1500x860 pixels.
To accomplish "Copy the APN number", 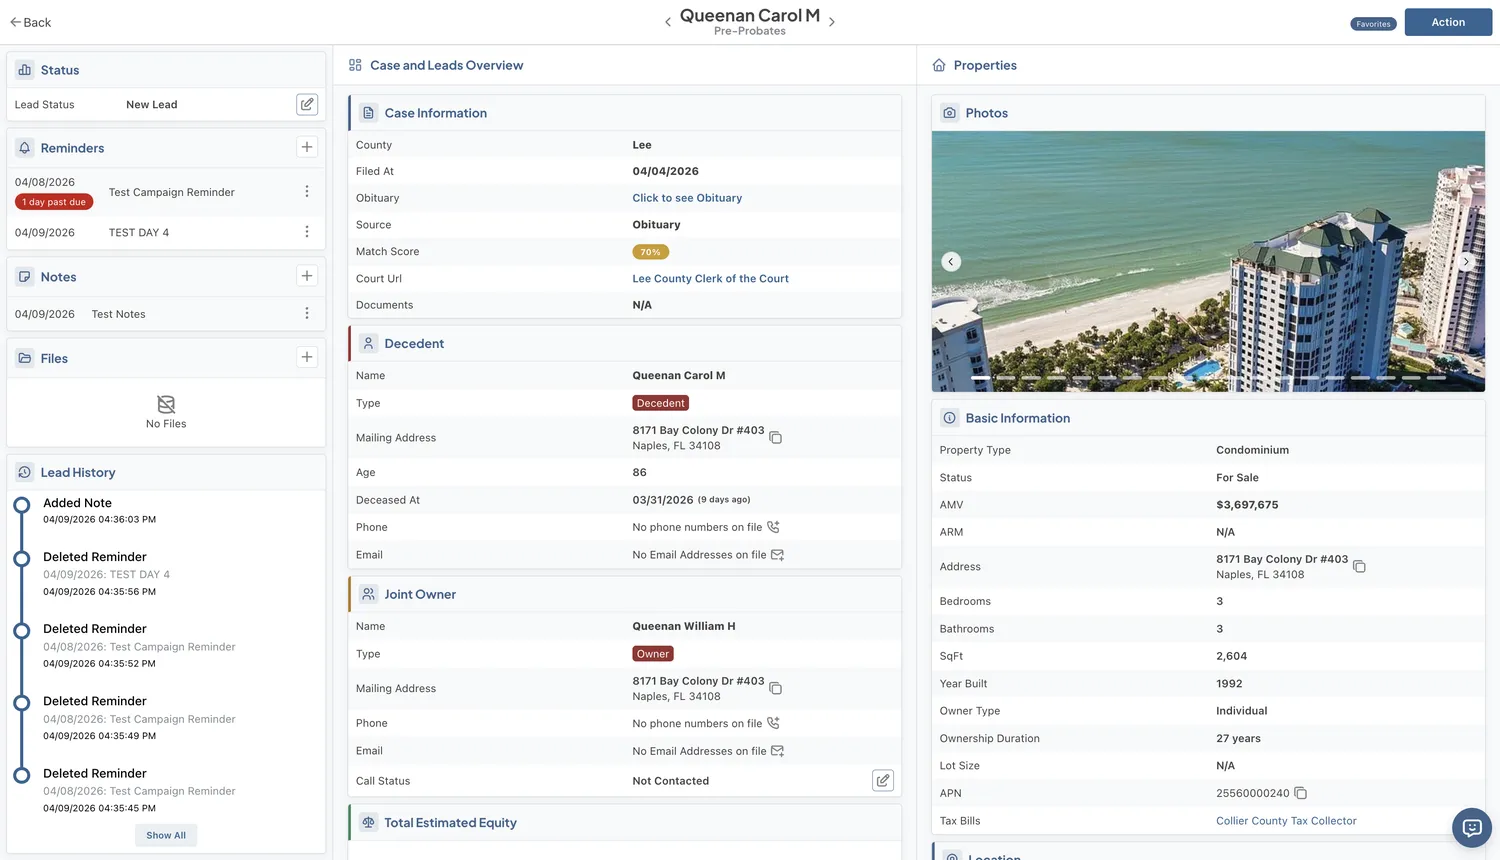I will 1300,792.
